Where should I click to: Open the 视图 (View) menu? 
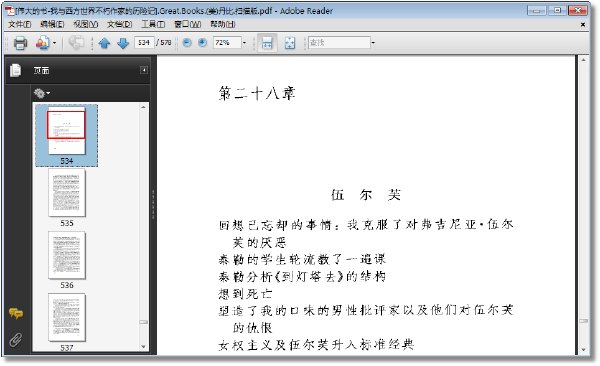pos(86,25)
